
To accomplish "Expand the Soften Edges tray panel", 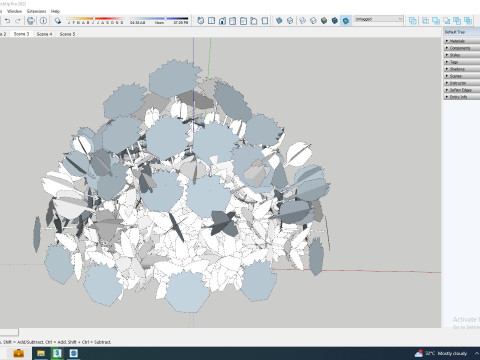I will (462, 90).
